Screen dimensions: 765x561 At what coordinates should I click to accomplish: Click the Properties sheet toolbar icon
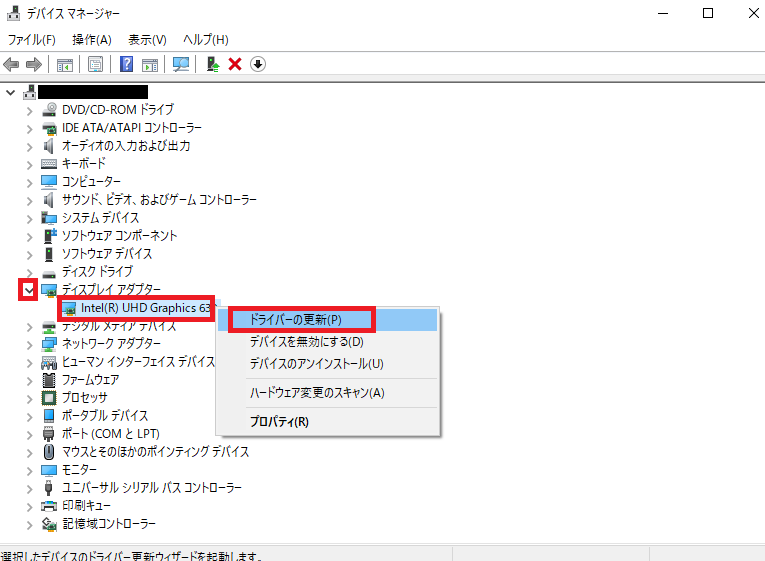95,64
